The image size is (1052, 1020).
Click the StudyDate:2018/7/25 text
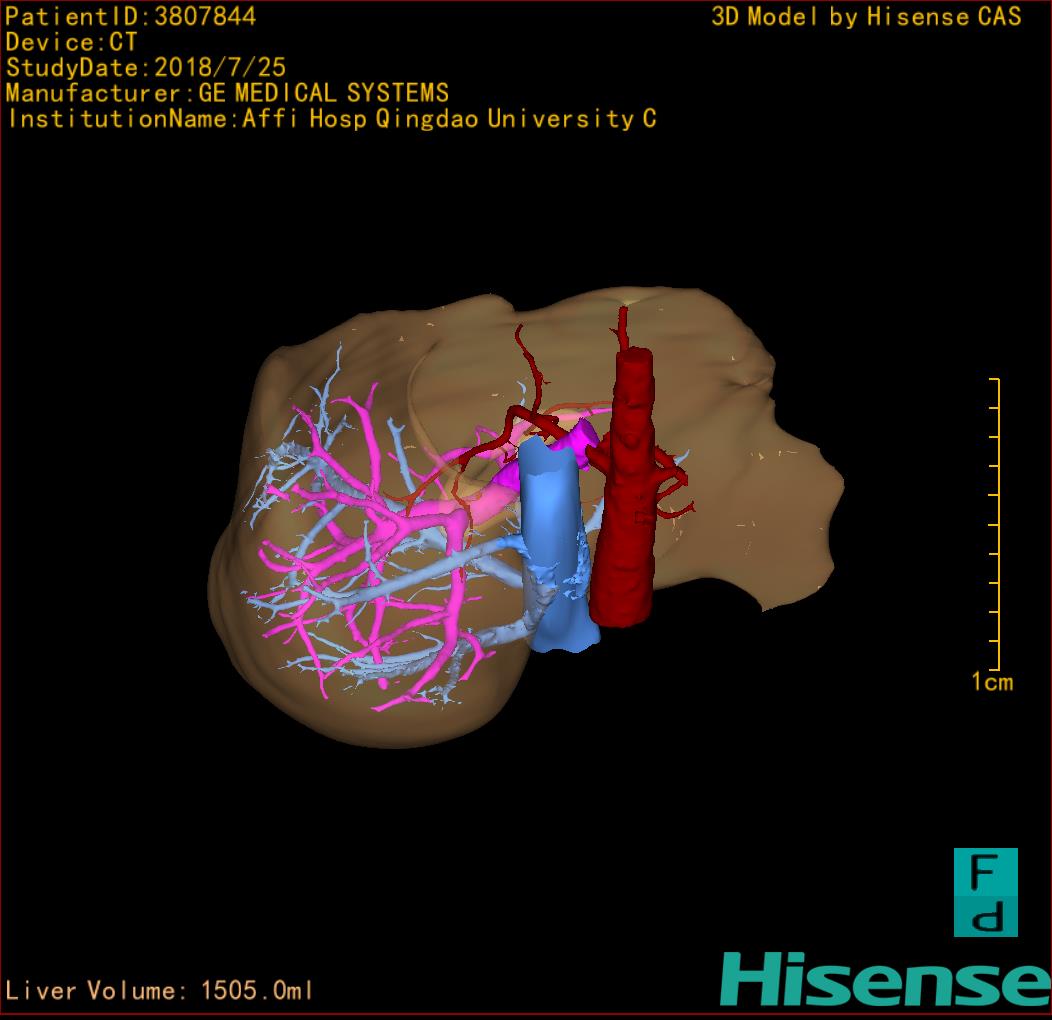click(x=146, y=68)
